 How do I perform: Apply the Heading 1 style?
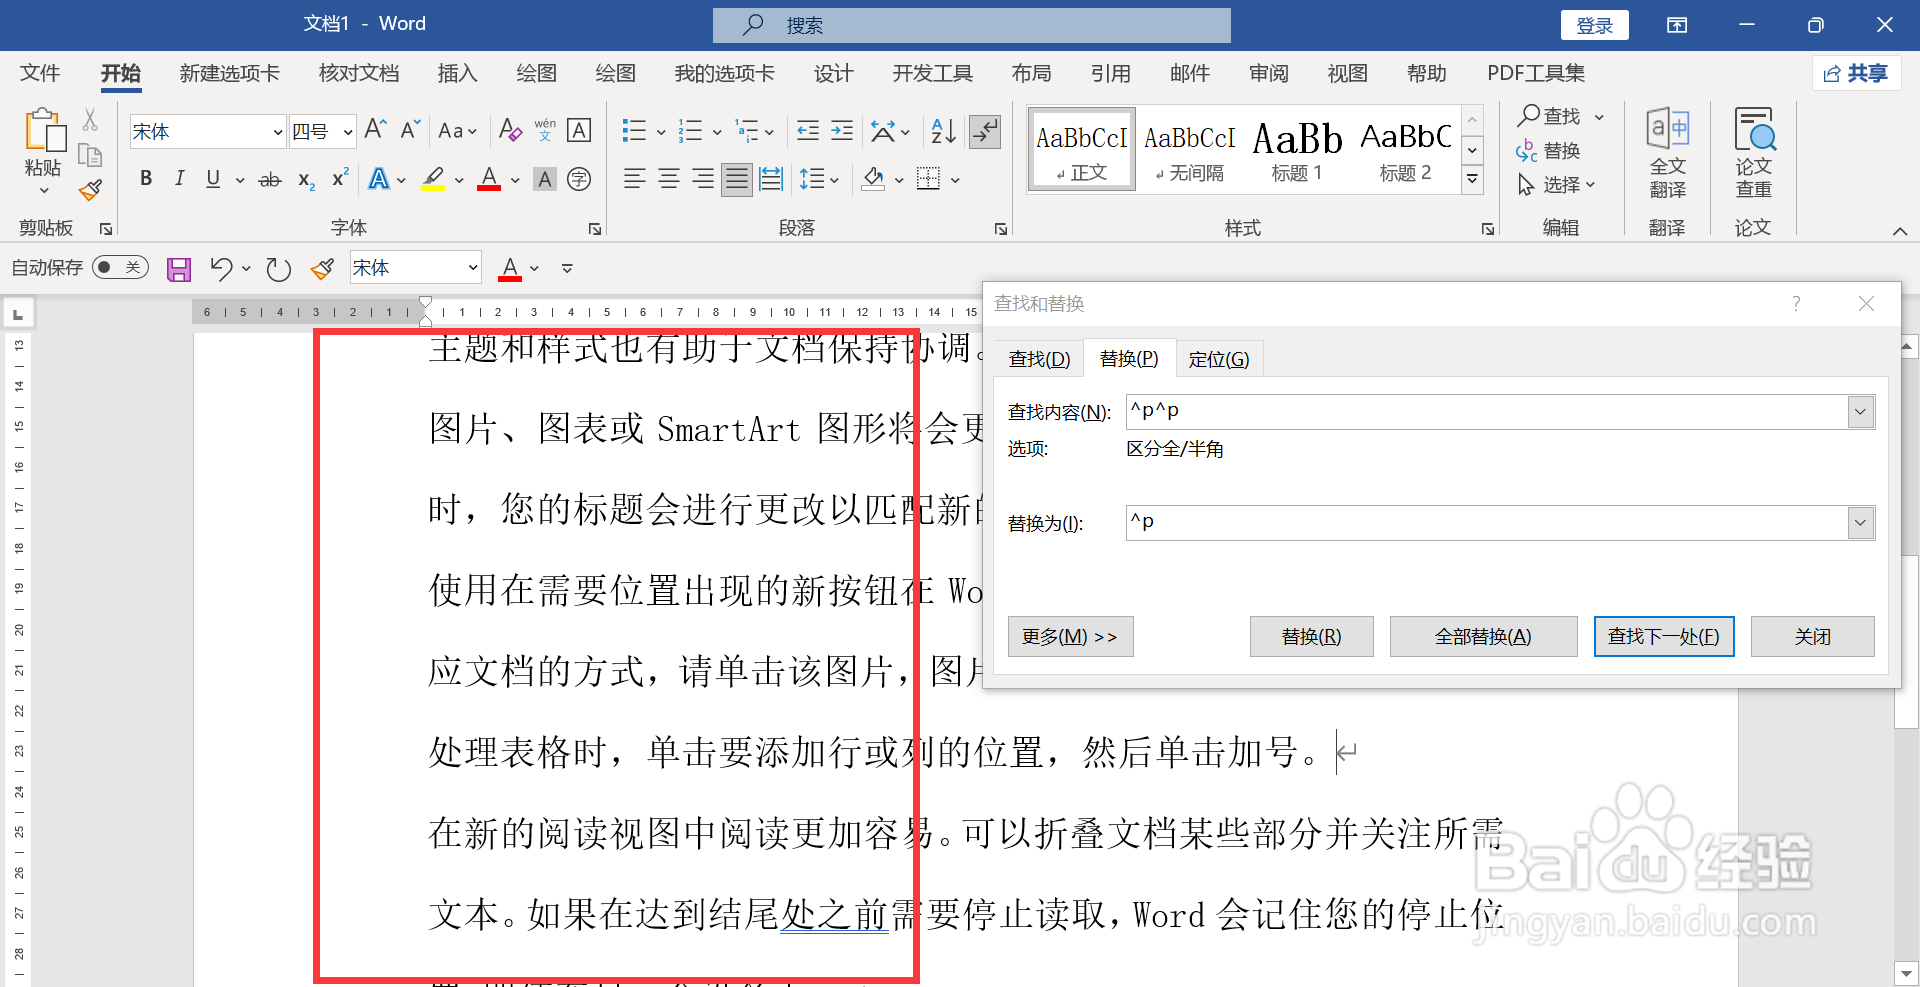1297,147
